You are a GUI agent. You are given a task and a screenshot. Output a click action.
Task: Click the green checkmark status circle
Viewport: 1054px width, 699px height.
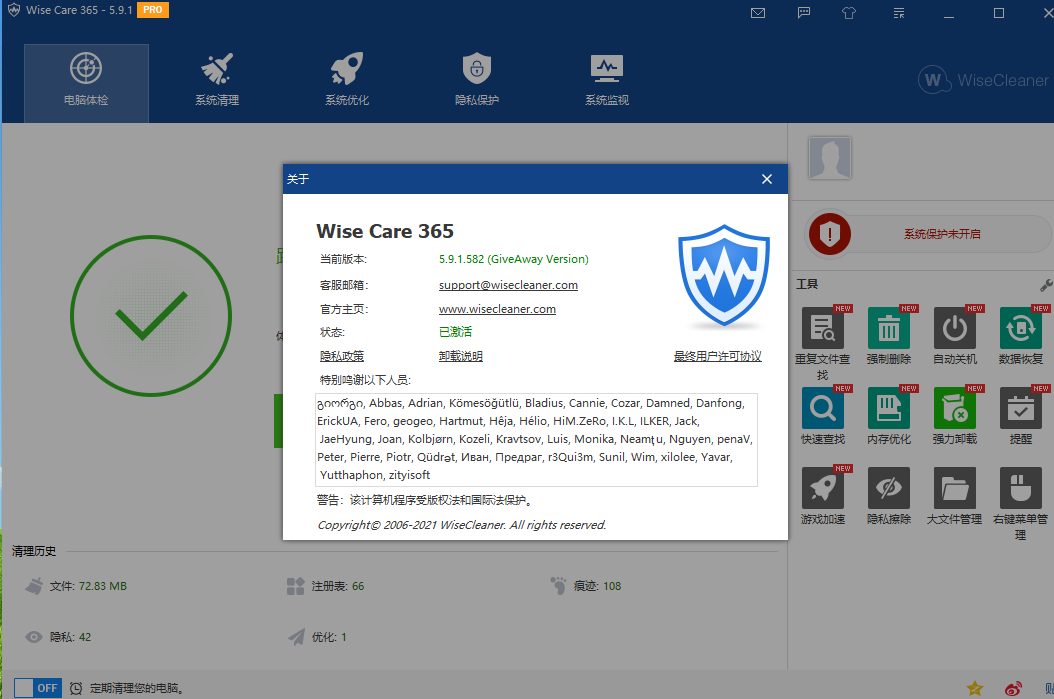click(151, 316)
